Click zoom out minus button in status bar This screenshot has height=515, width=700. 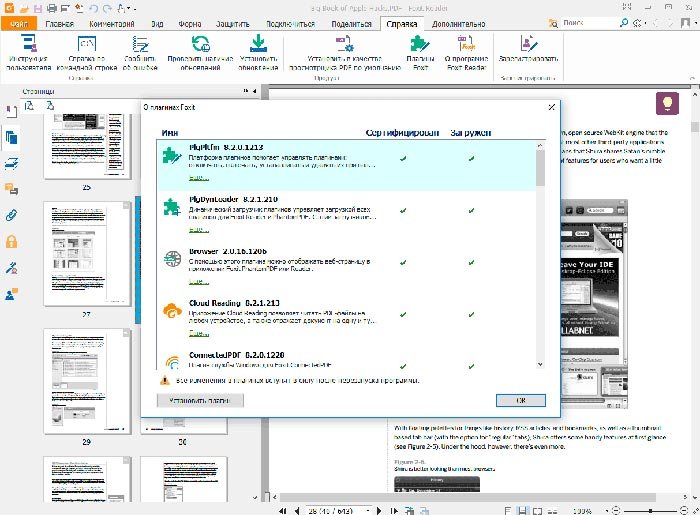[616, 511]
